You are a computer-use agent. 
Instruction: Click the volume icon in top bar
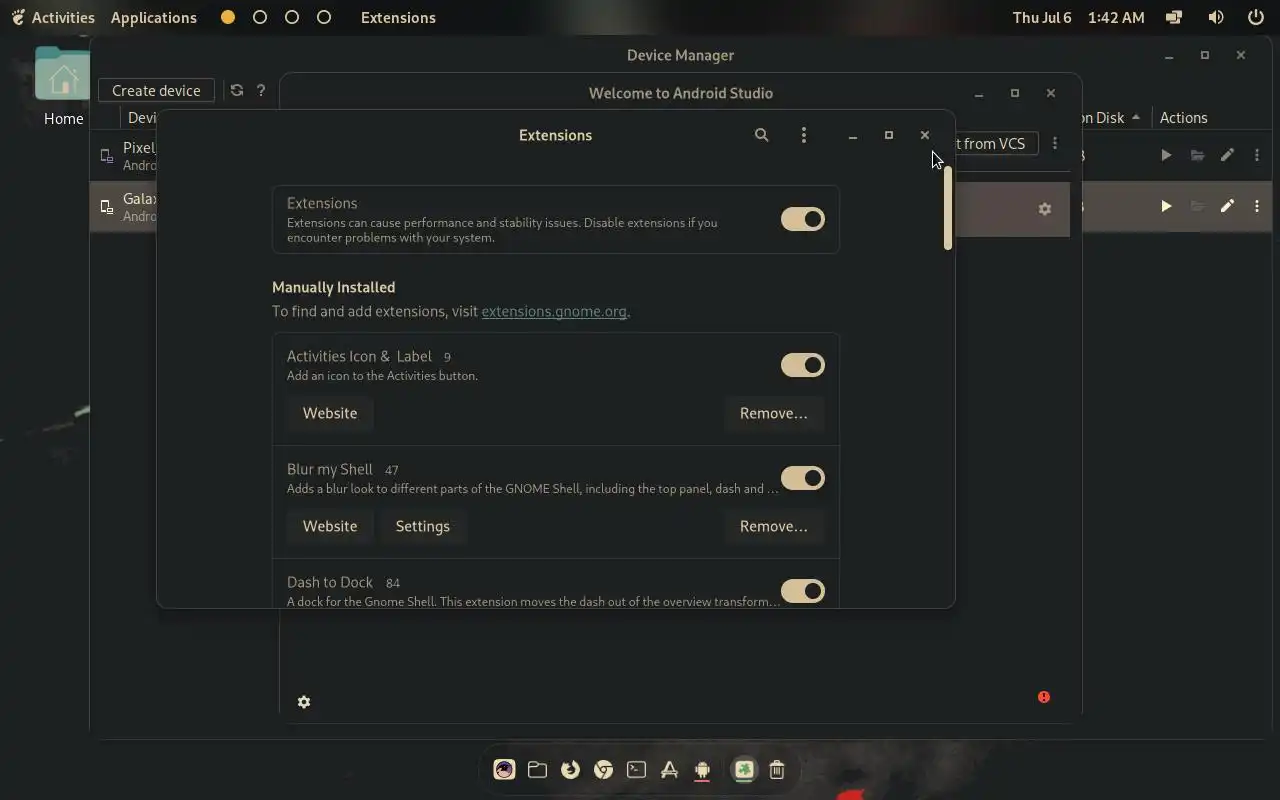[x=1216, y=17]
